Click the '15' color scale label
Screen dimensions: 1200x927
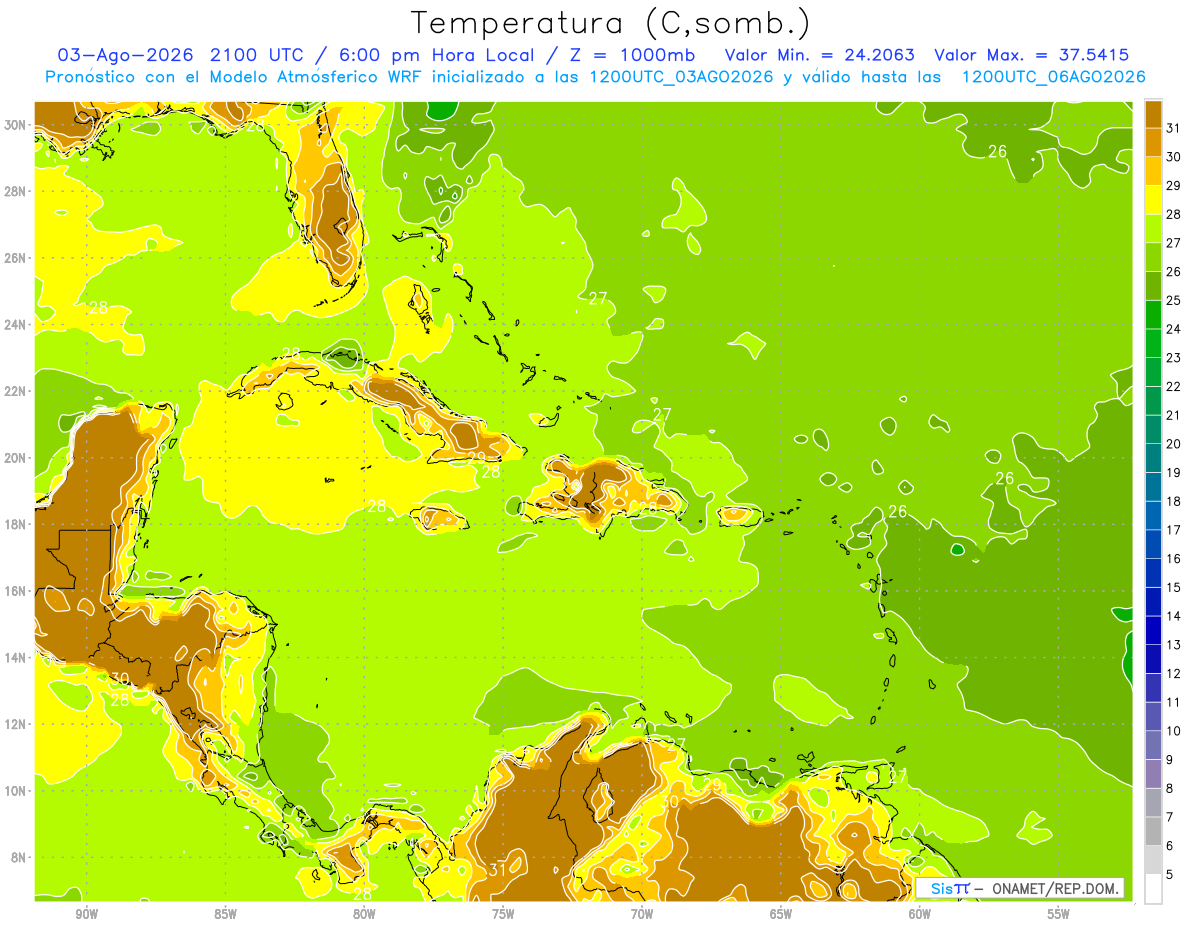coord(1173,587)
